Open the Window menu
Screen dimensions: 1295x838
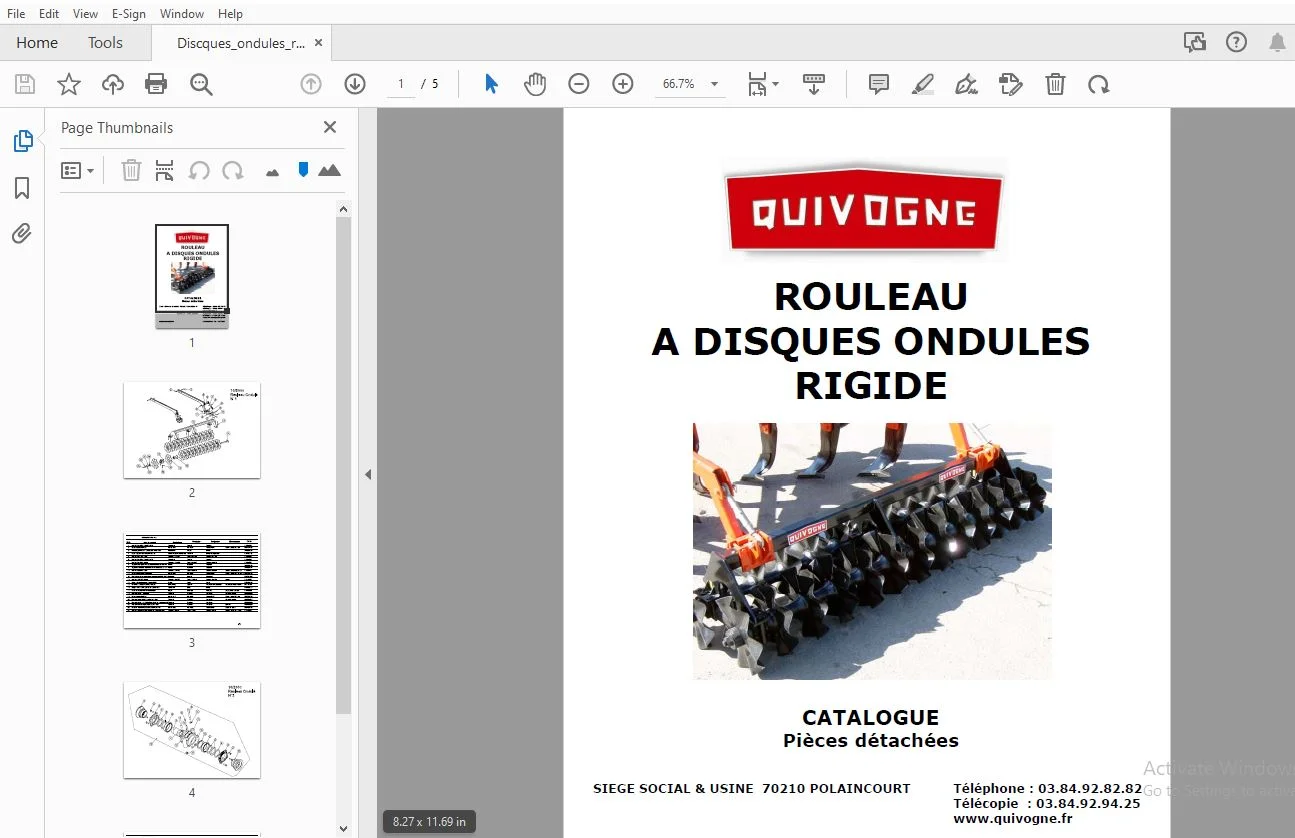pyautogui.click(x=182, y=14)
